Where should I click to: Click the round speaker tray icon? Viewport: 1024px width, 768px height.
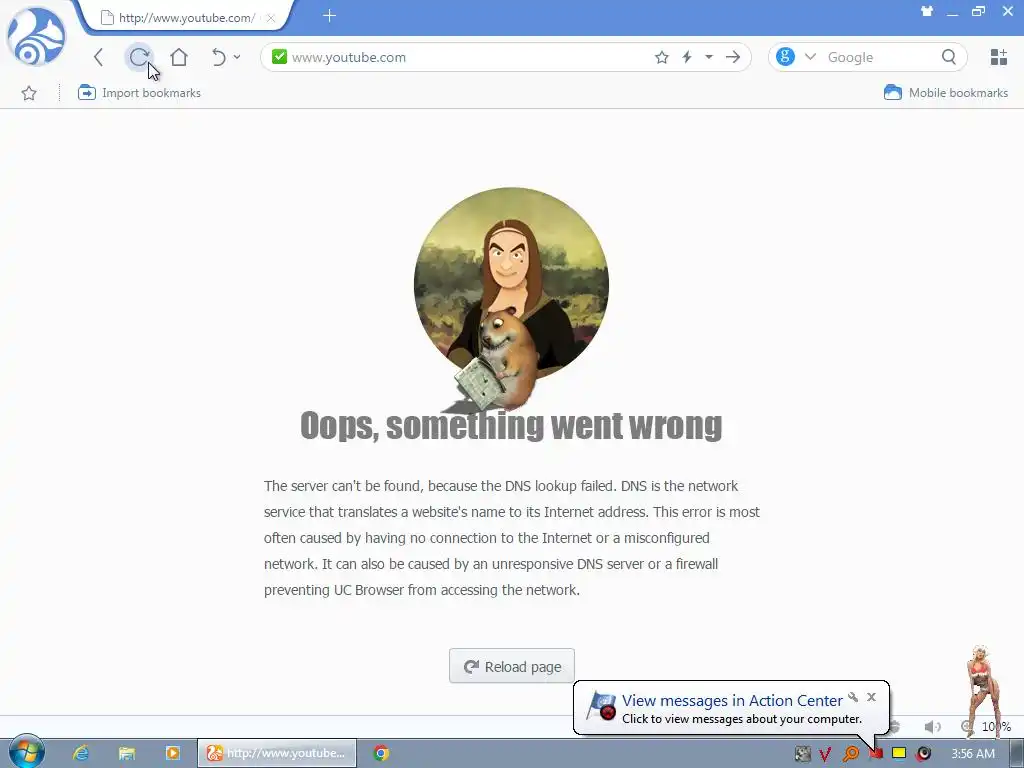coord(923,754)
